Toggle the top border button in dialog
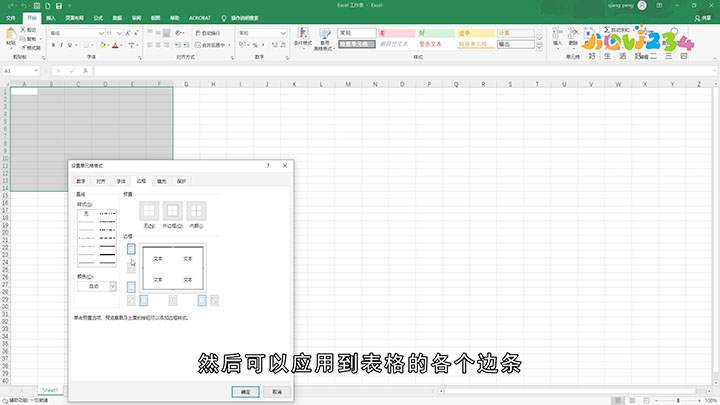The image size is (720, 405). click(x=131, y=249)
